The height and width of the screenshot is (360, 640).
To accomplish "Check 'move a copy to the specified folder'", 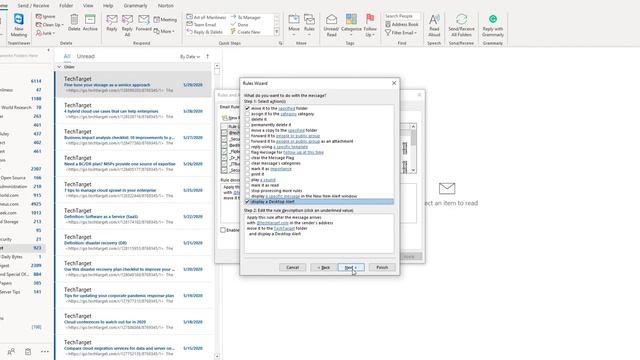I will pyautogui.click(x=247, y=130).
